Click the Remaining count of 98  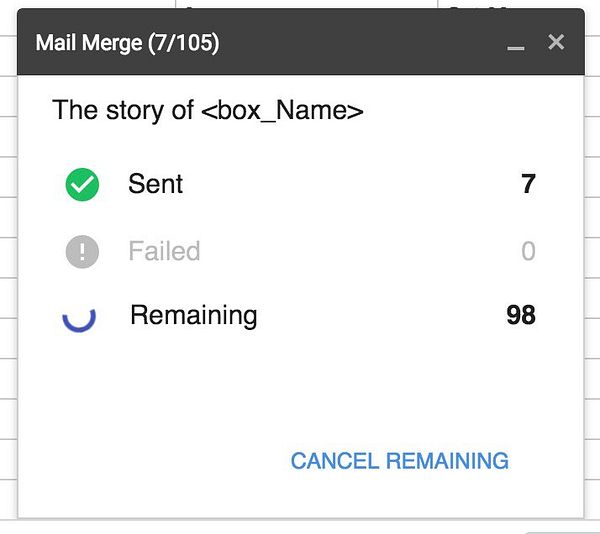point(520,316)
